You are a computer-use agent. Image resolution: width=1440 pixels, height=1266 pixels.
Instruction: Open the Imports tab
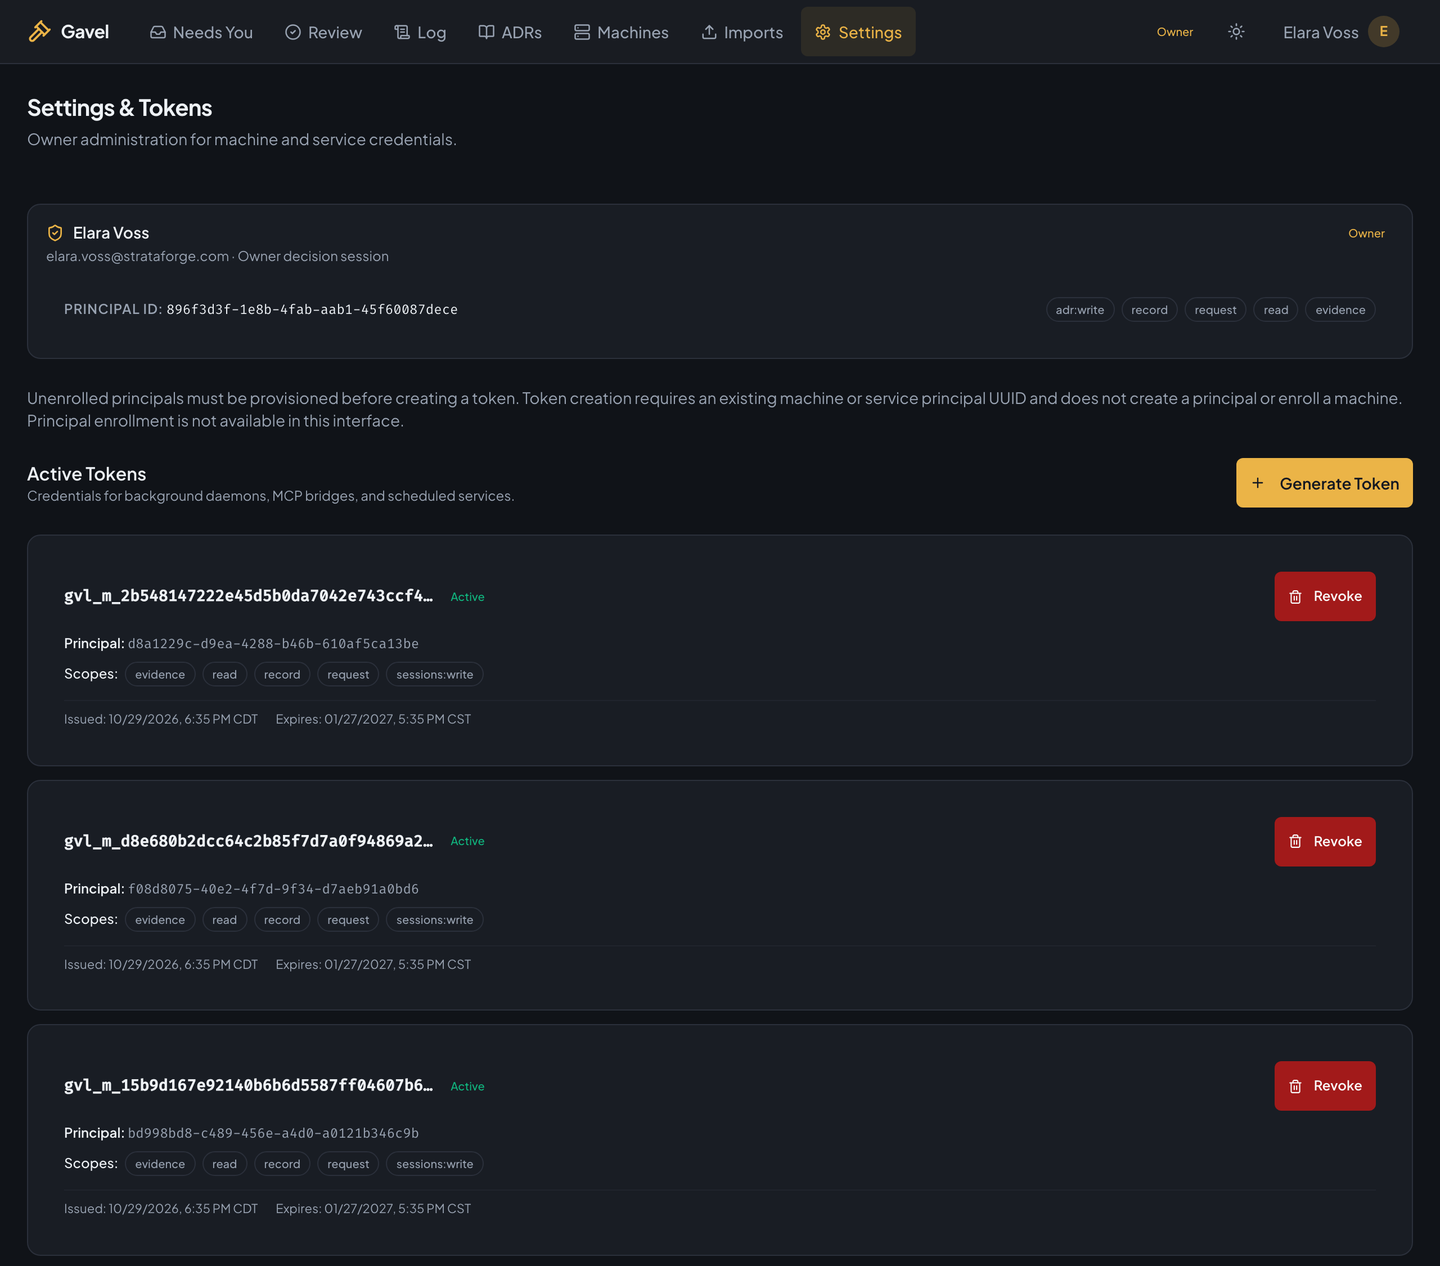coord(742,32)
